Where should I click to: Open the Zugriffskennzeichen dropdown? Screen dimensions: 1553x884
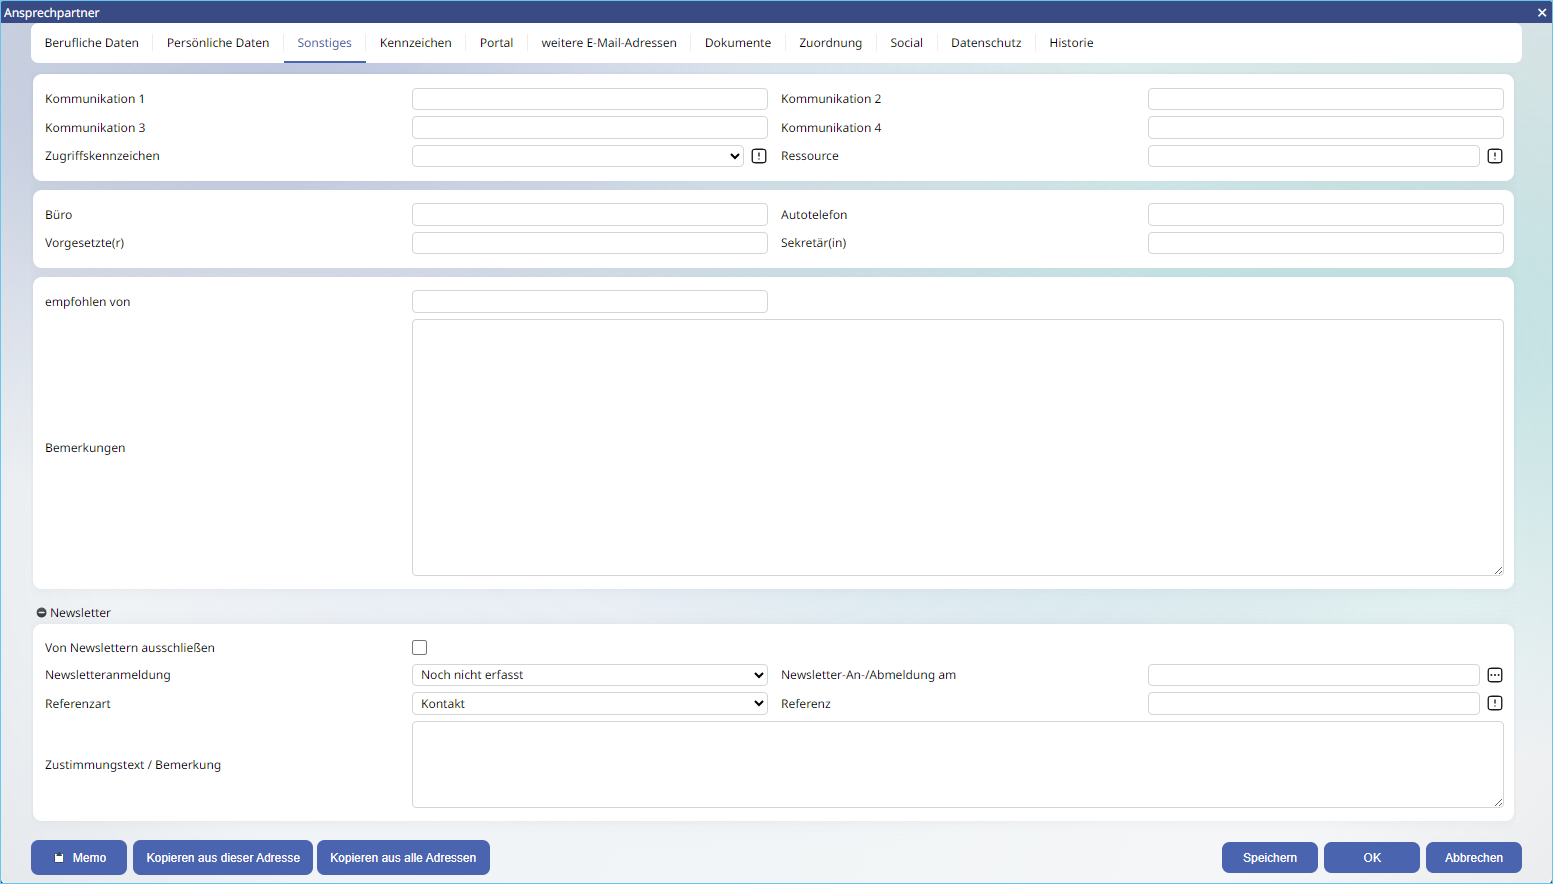coord(578,156)
